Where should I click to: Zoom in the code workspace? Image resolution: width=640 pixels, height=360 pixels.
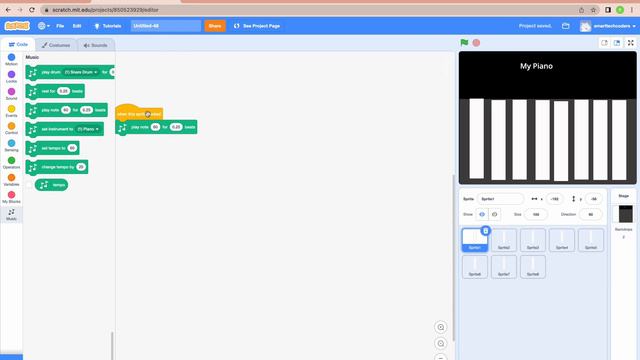coord(441,327)
